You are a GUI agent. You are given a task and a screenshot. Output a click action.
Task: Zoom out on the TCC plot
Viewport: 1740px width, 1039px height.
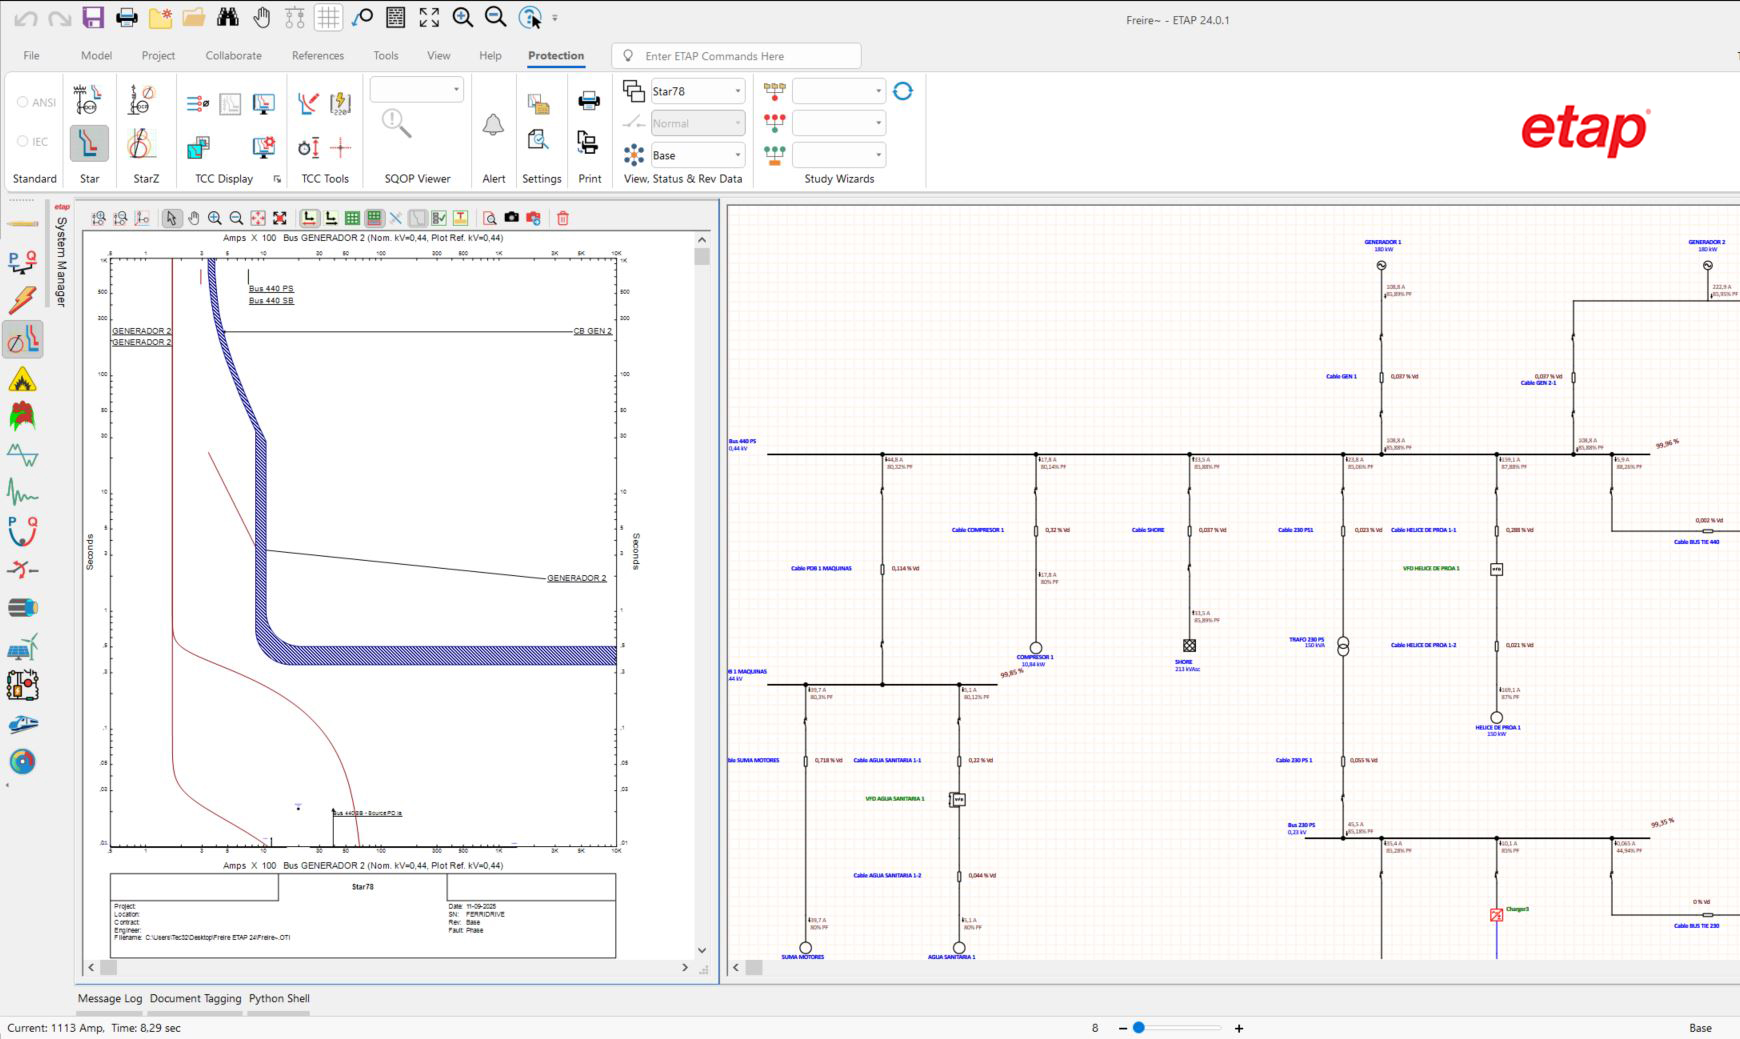[236, 217]
